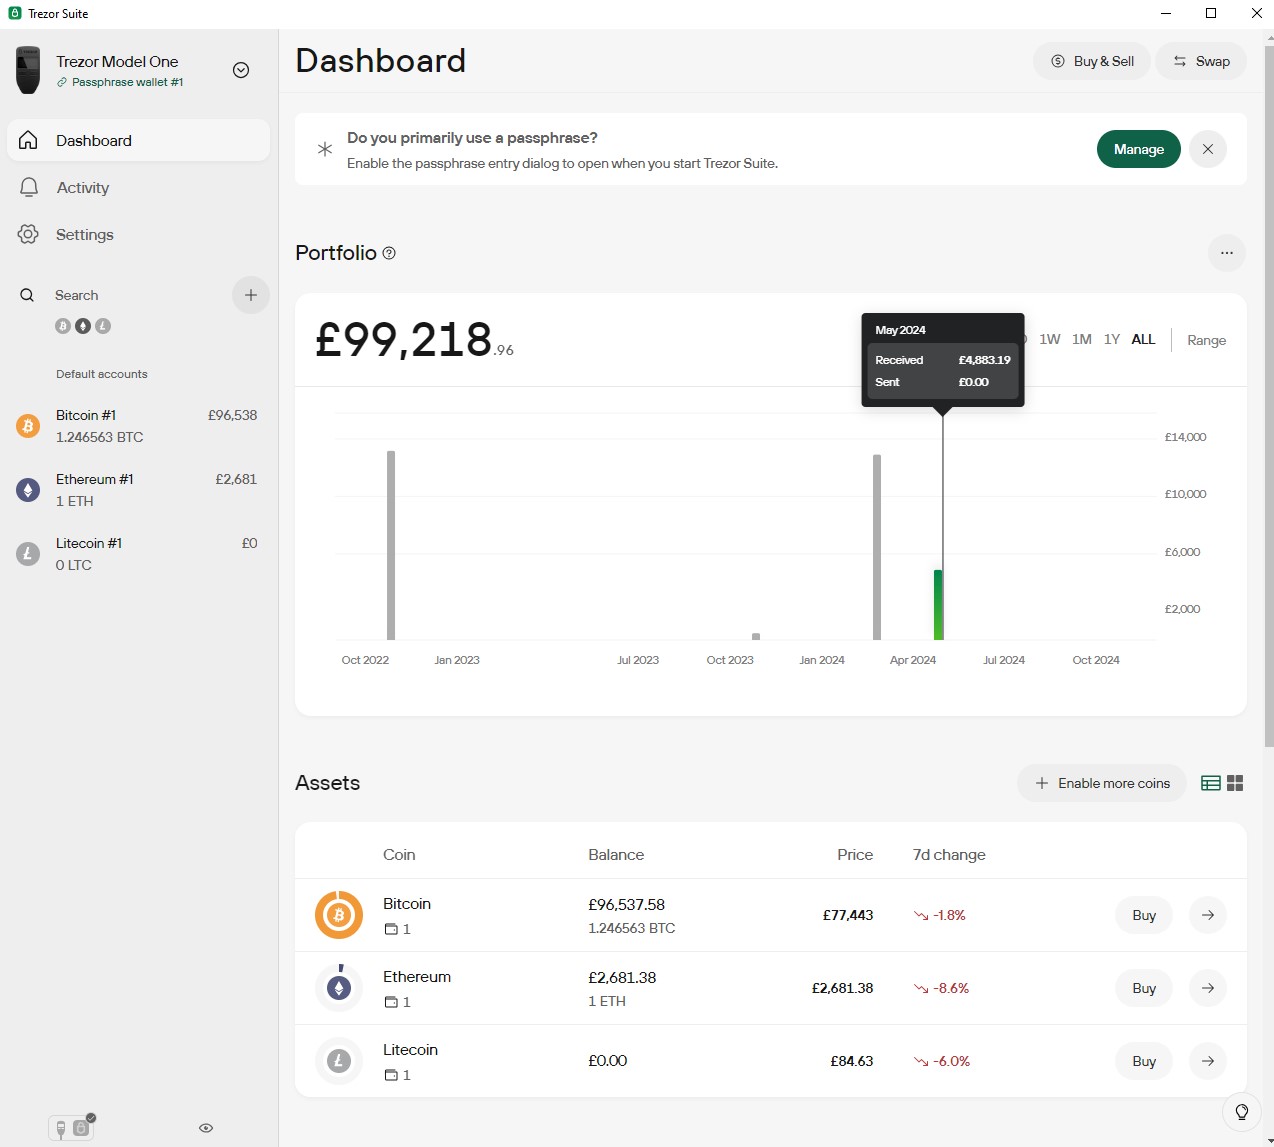
Task: Click Buy in the Bitcoin row
Action: tap(1144, 915)
